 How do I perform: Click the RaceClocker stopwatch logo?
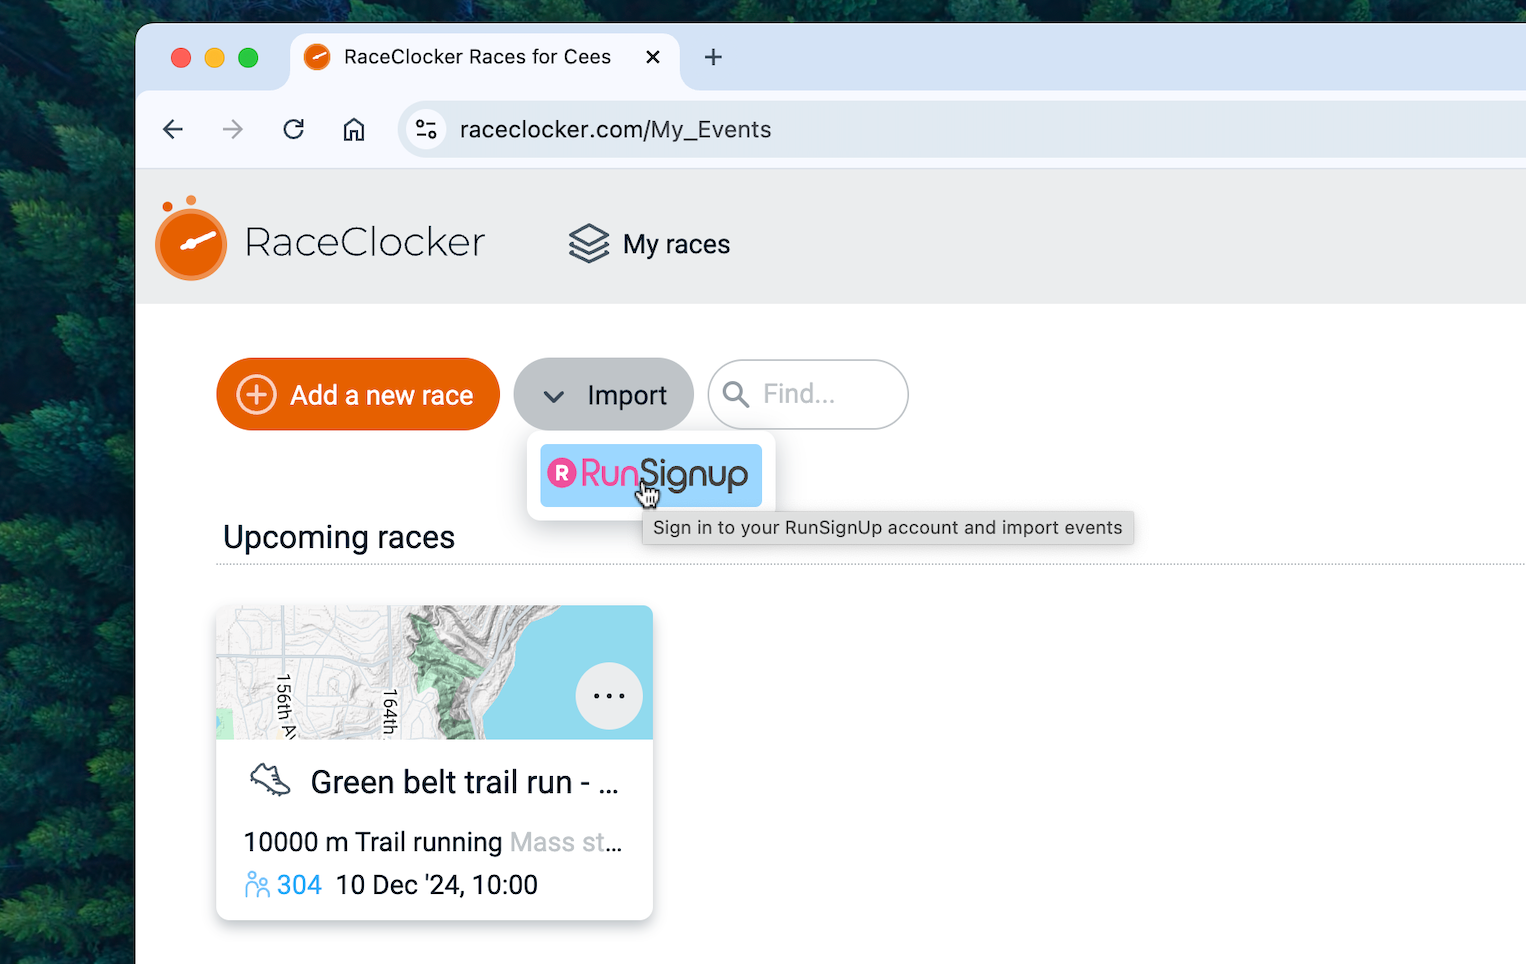click(191, 241)
